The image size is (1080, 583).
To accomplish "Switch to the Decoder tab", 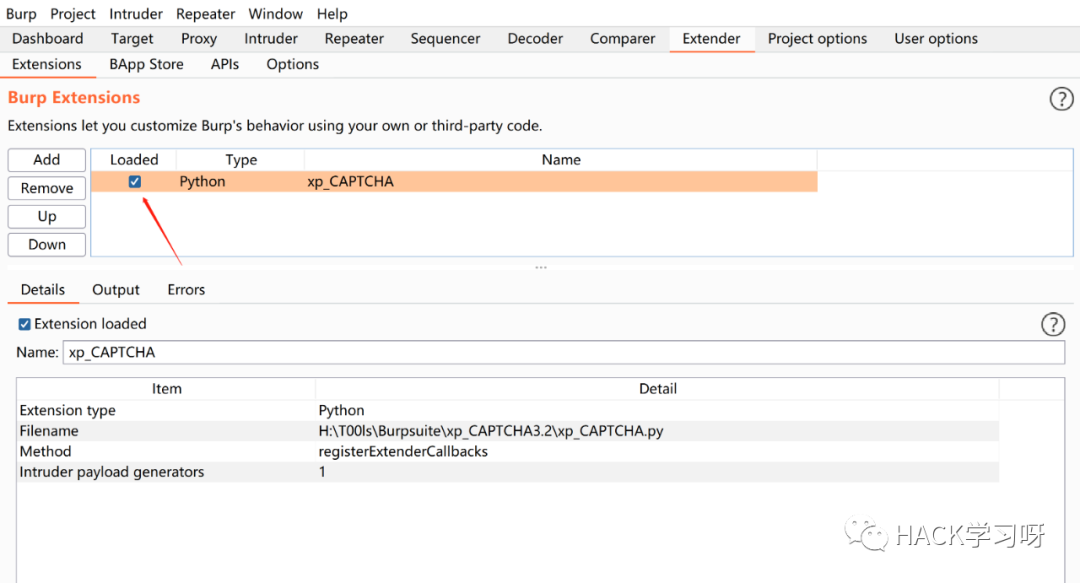I will tap(535, 39).
